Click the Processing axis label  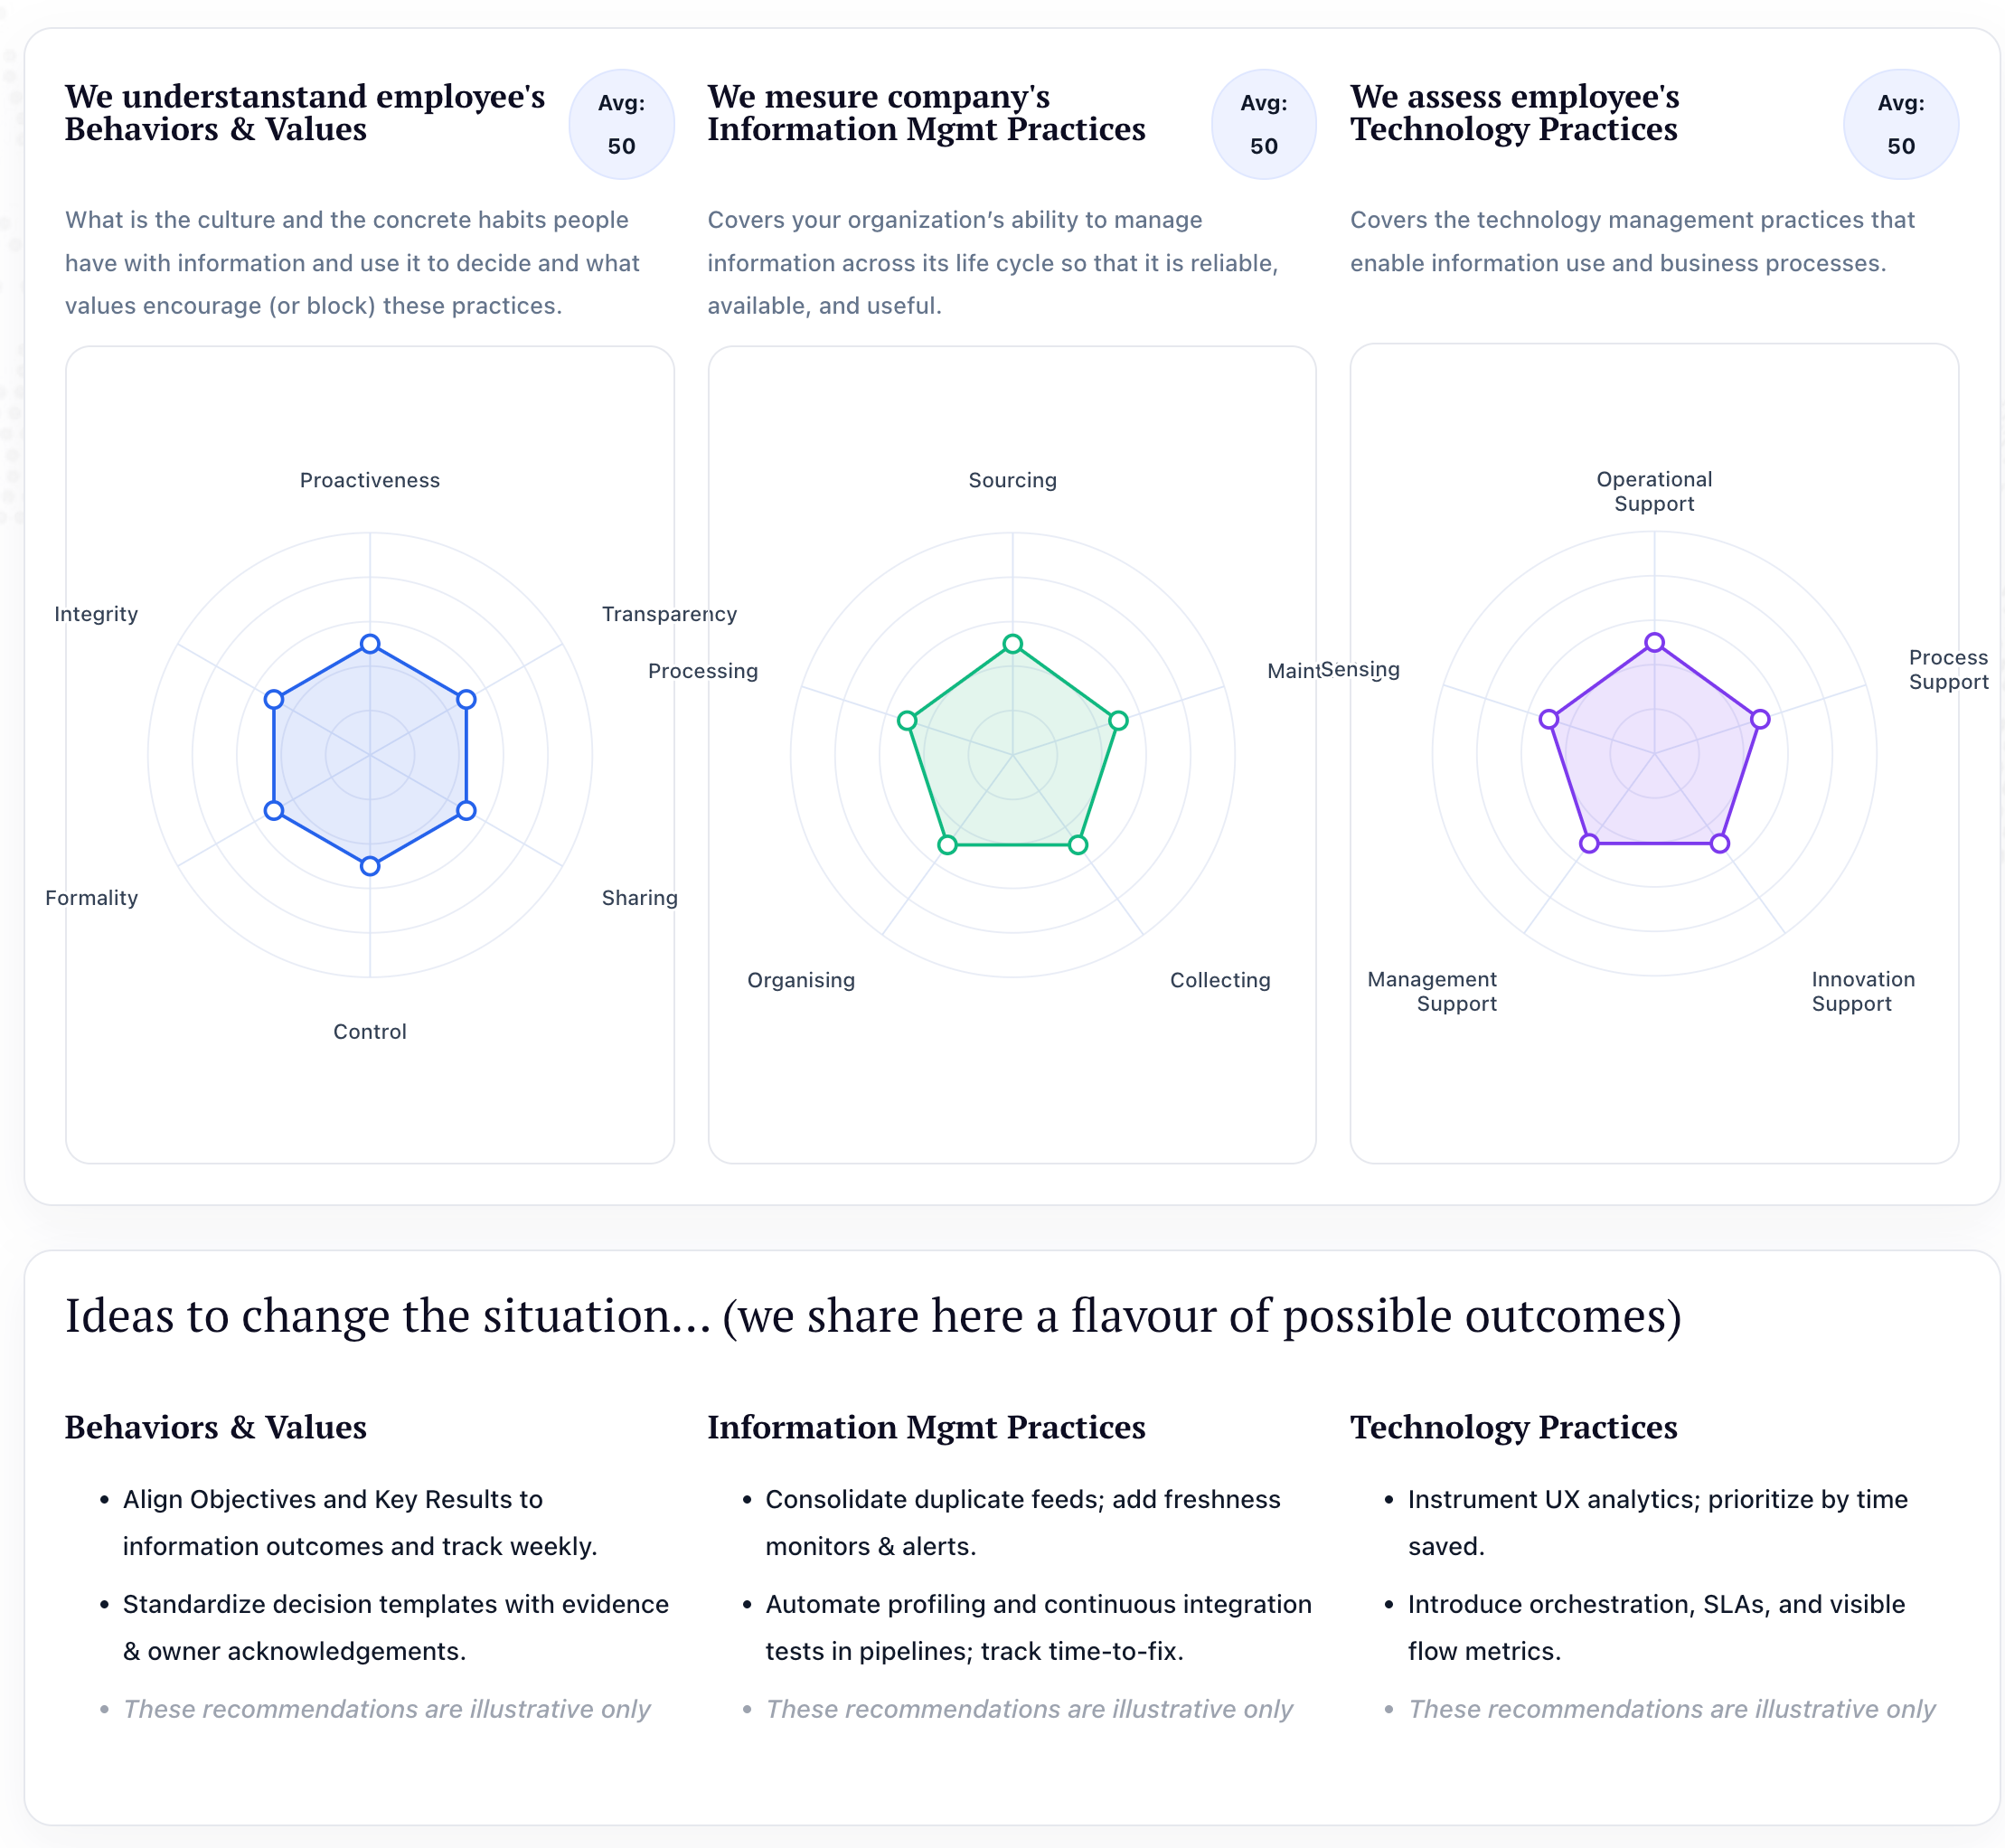(703, 671)
